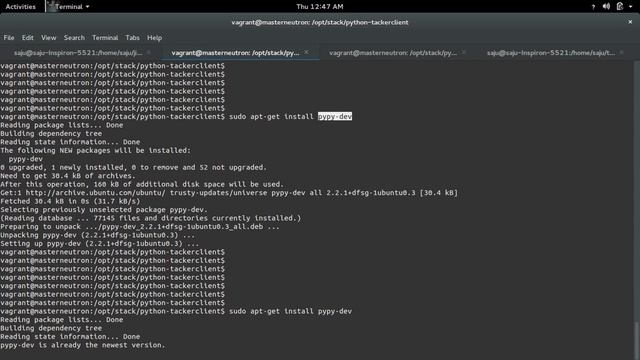Click the '(Reading database ... 77145 files' line
This screenshot has width=640, height=360.
click(151, 218)
